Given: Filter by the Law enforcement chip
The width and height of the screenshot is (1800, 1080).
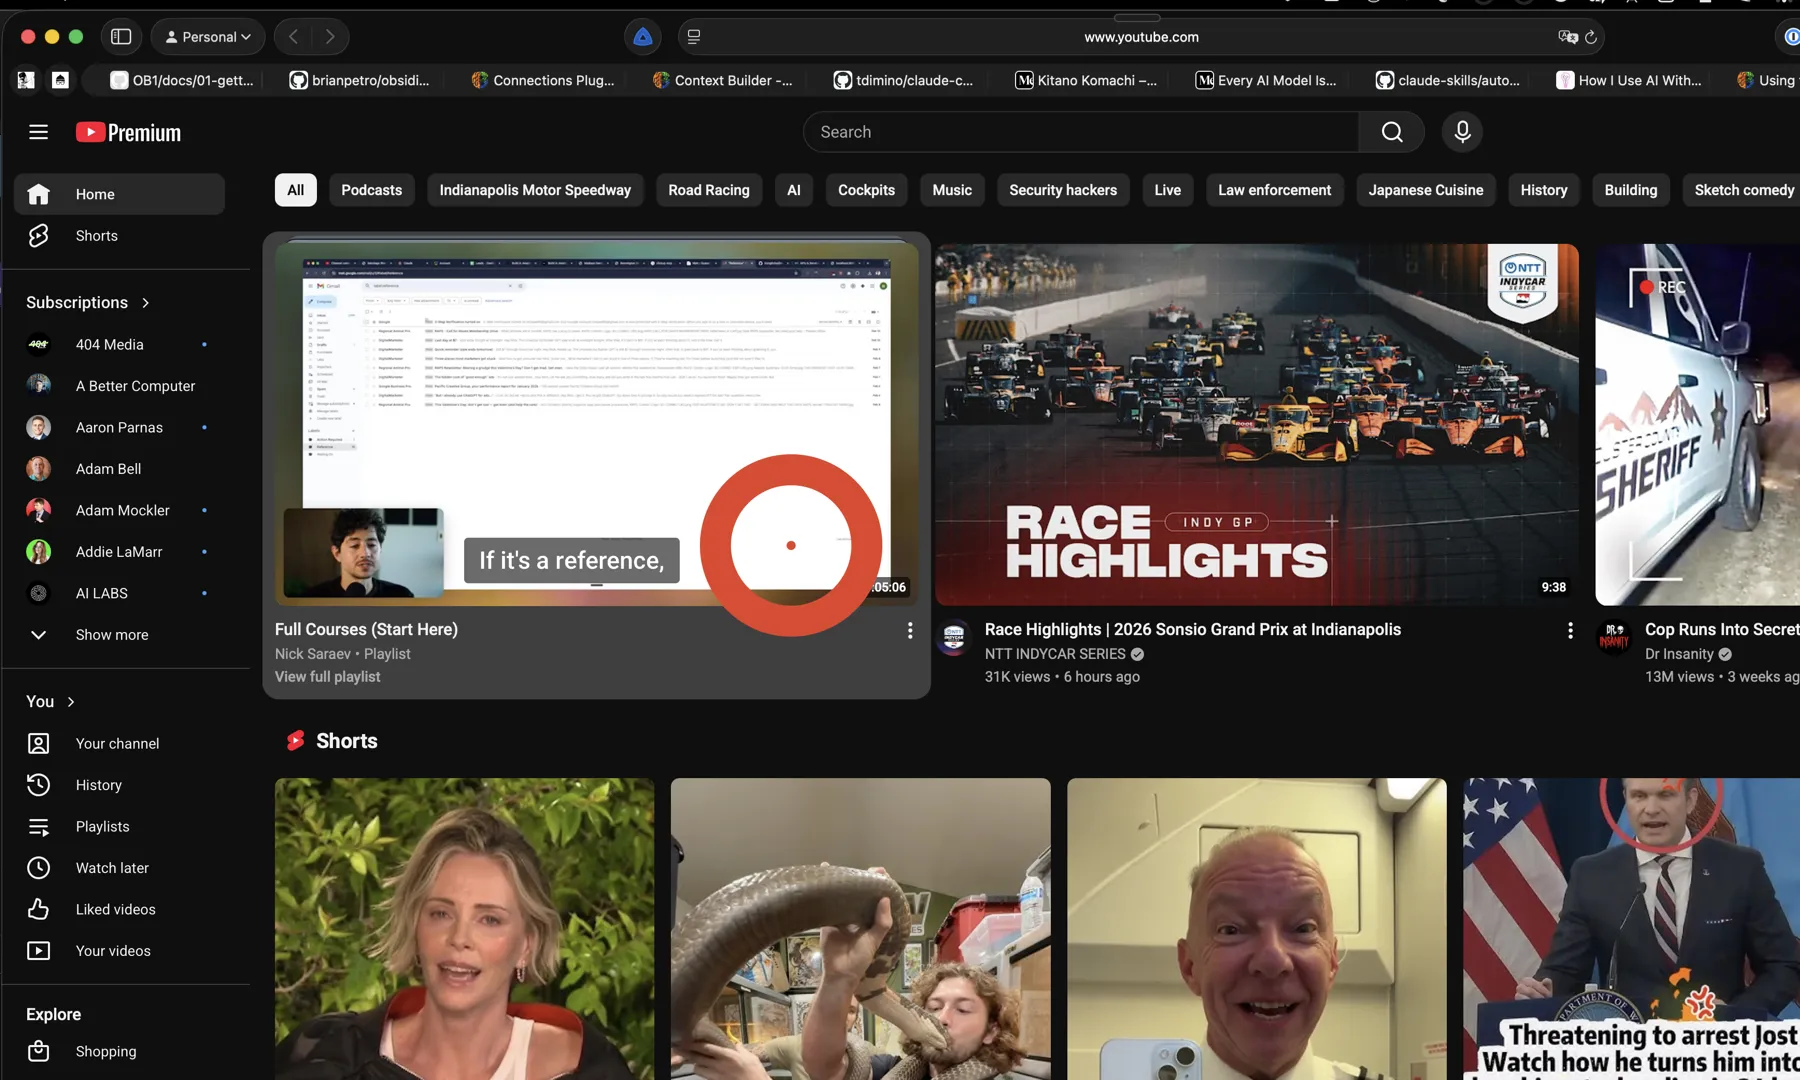Looking at the screenshot, I should coord(1274,190).
